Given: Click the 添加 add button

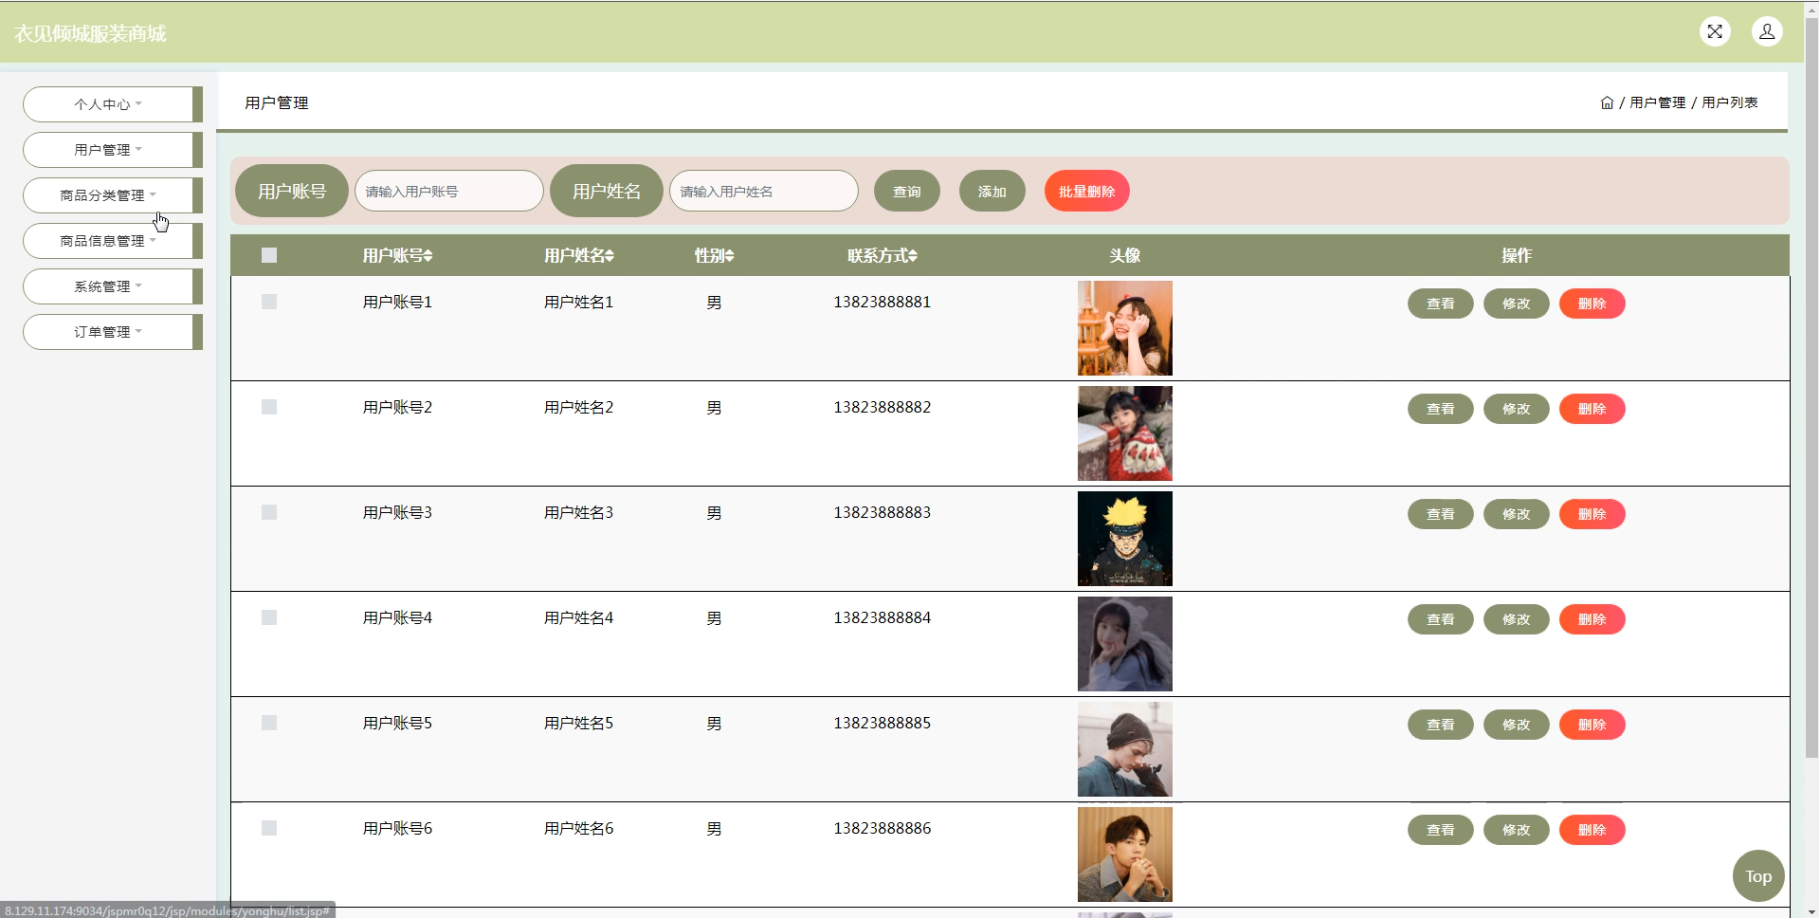Looking at the screenshot, I should [x=992, y=191].
